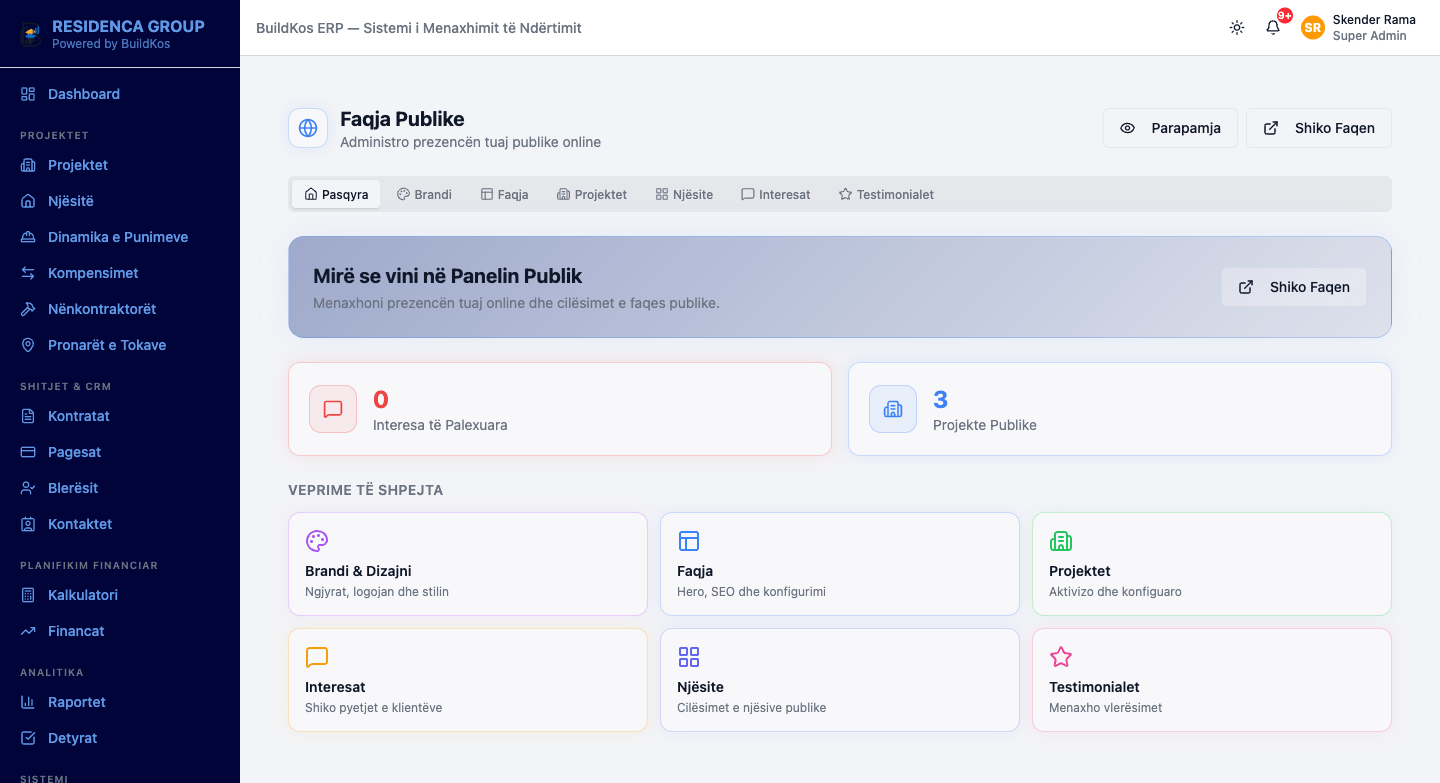The height and width of the screenshot is (783, 1440).
Task: Open the Faqja tab
Action: tap(504, 194)
